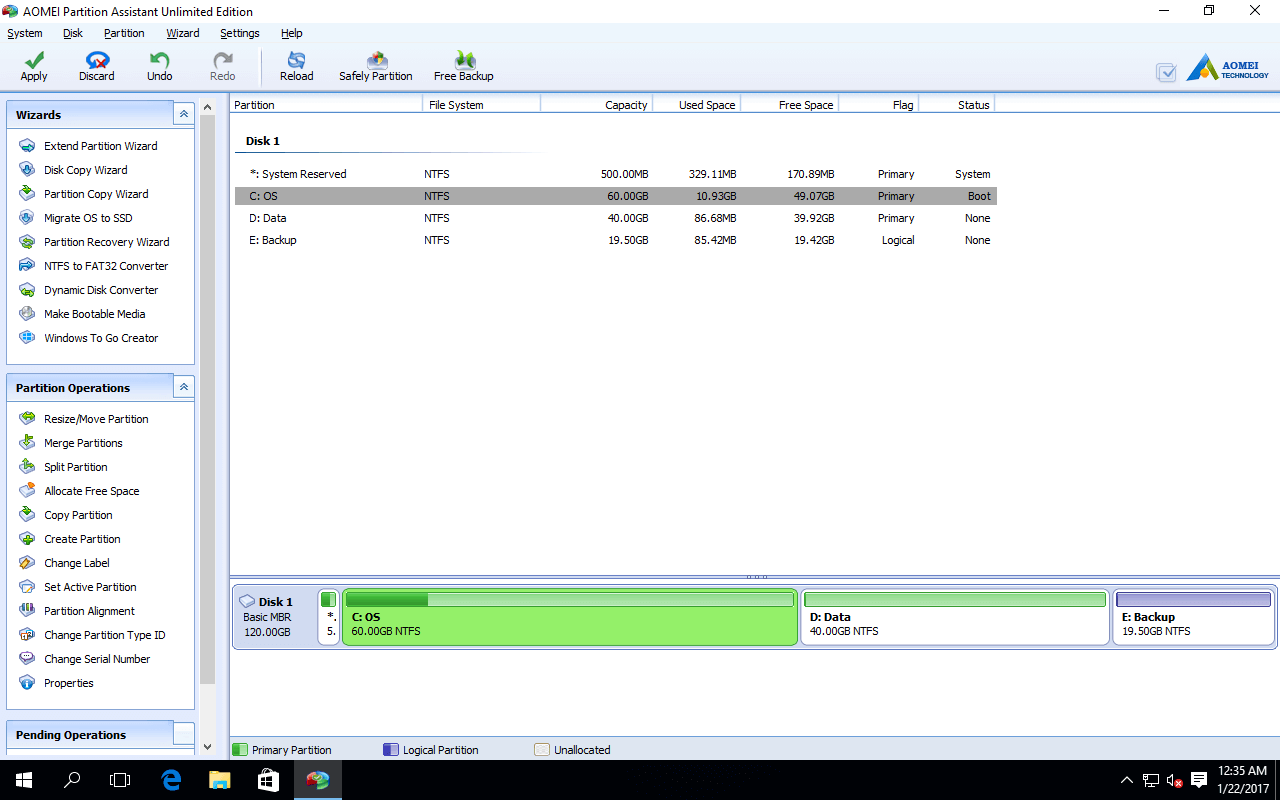
Task: Discard all changes using the toolbar icon
Action: click(96, 66)
